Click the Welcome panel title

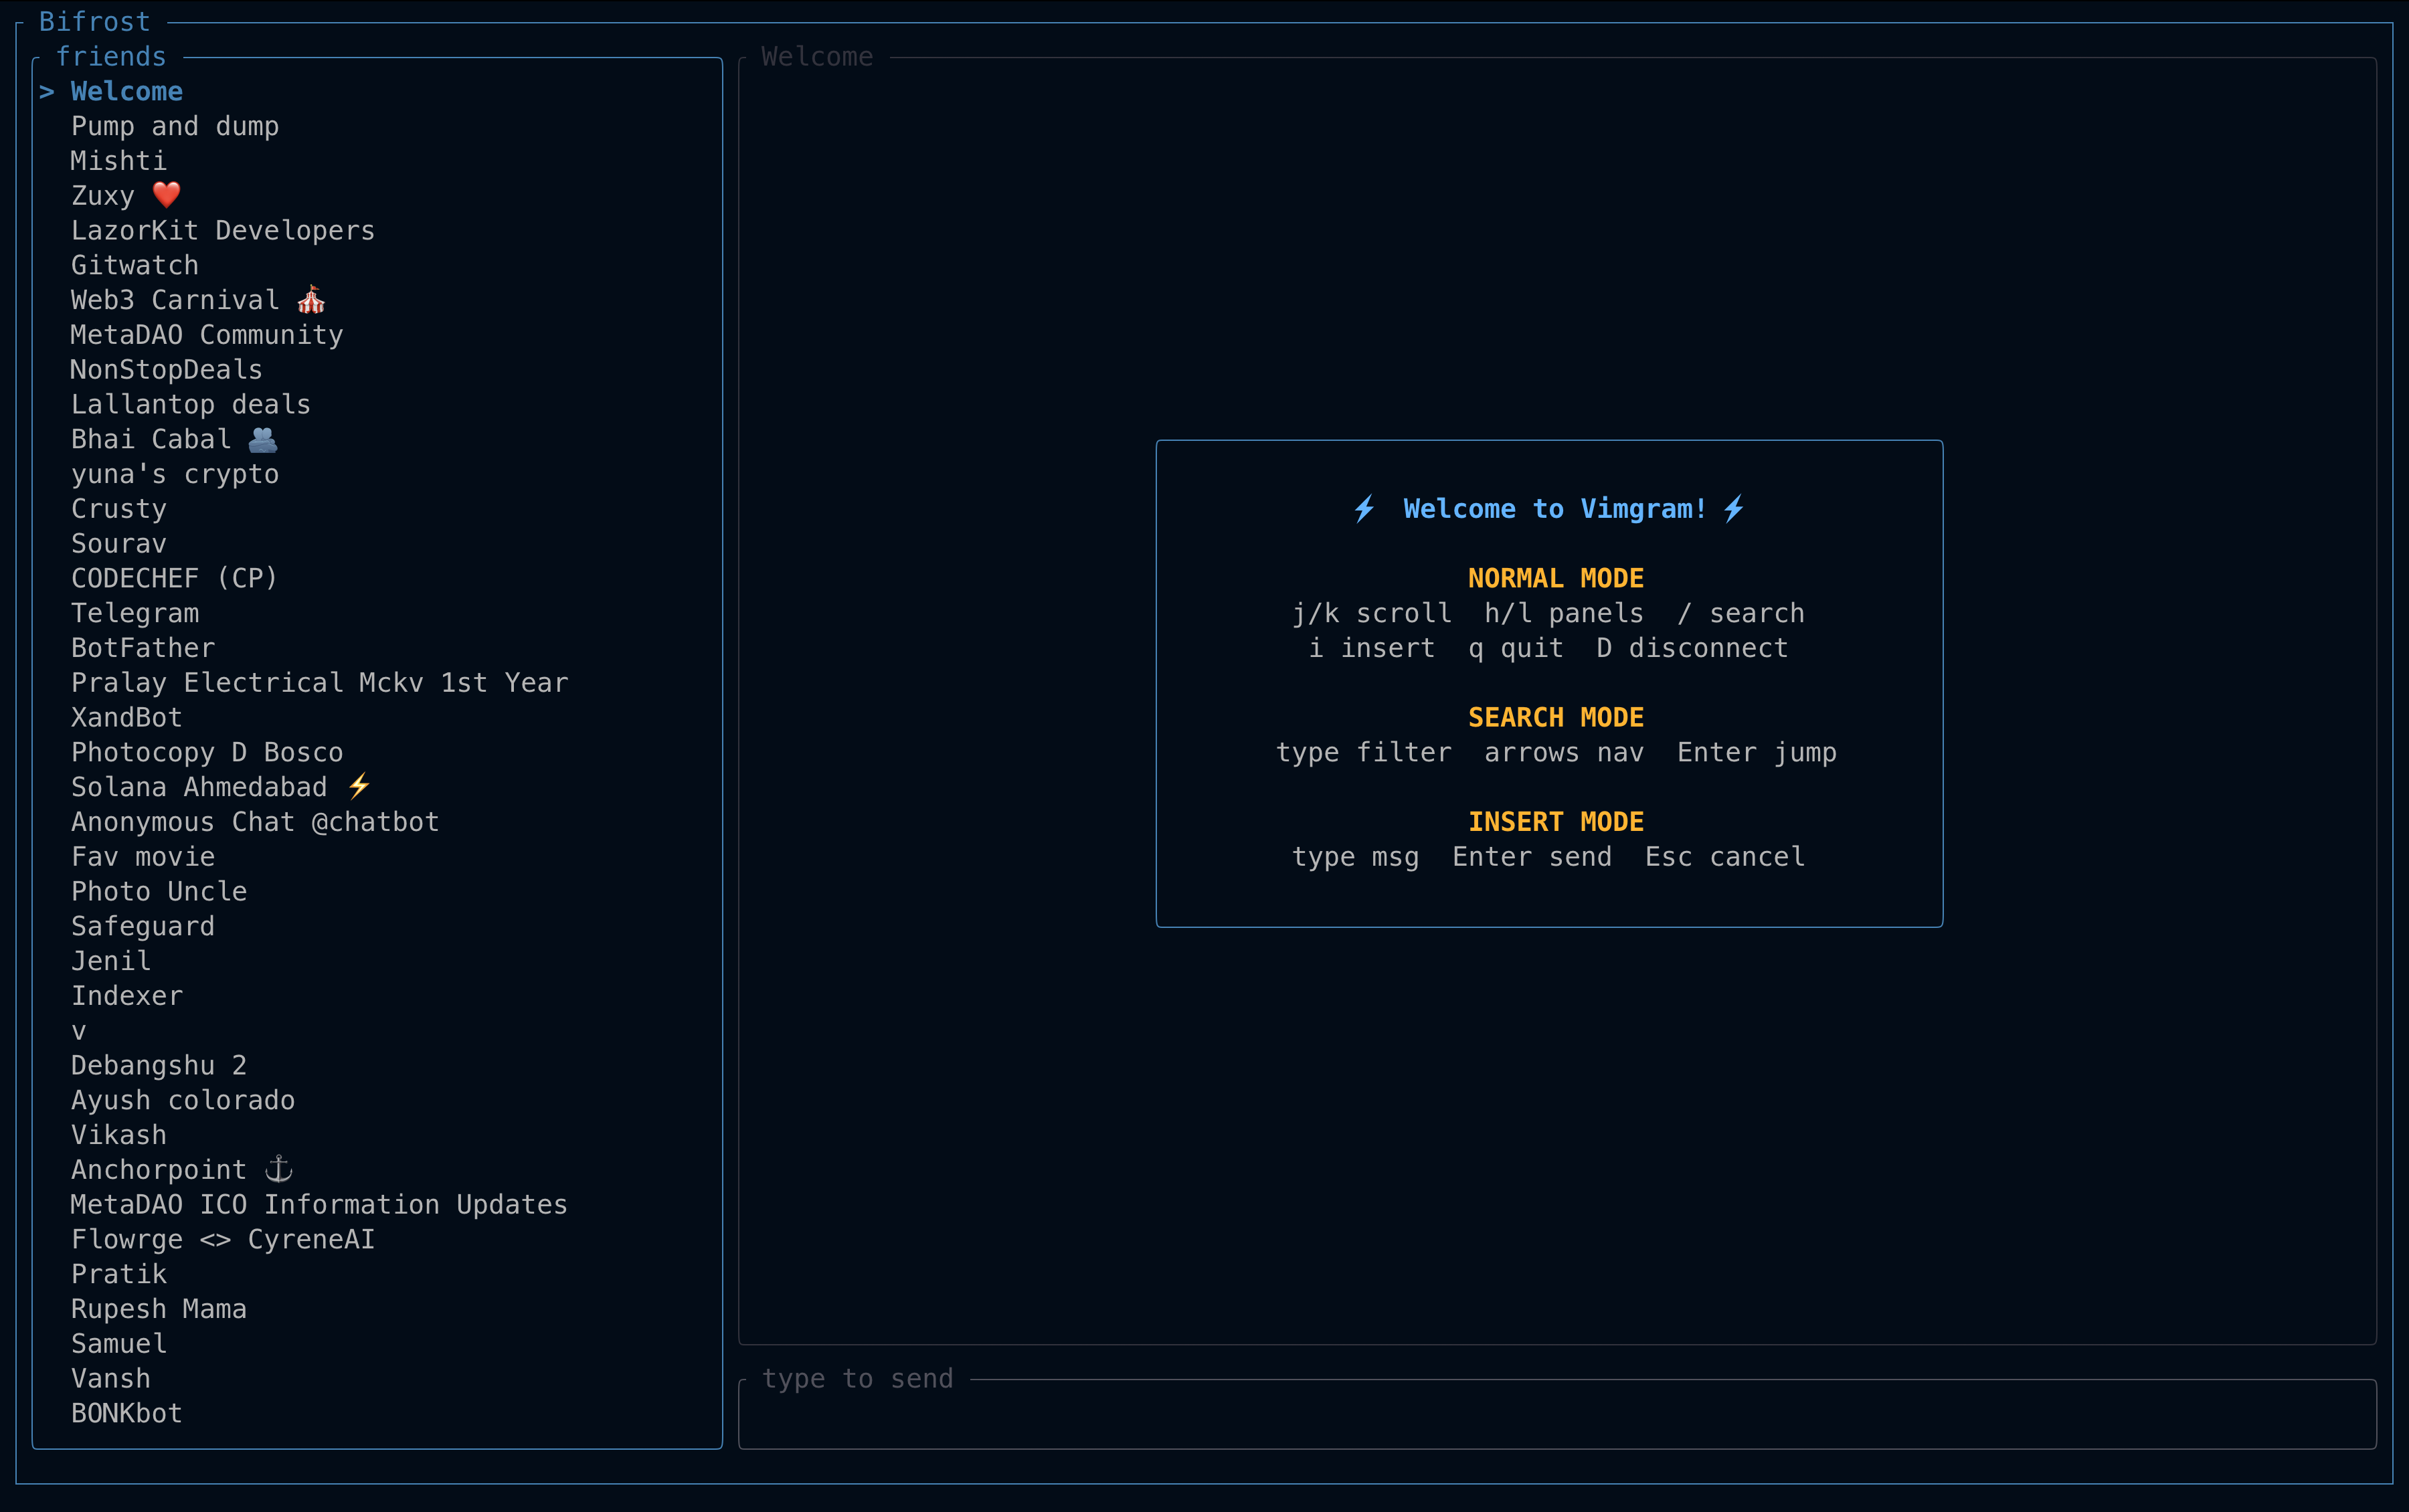click(816, 56)
